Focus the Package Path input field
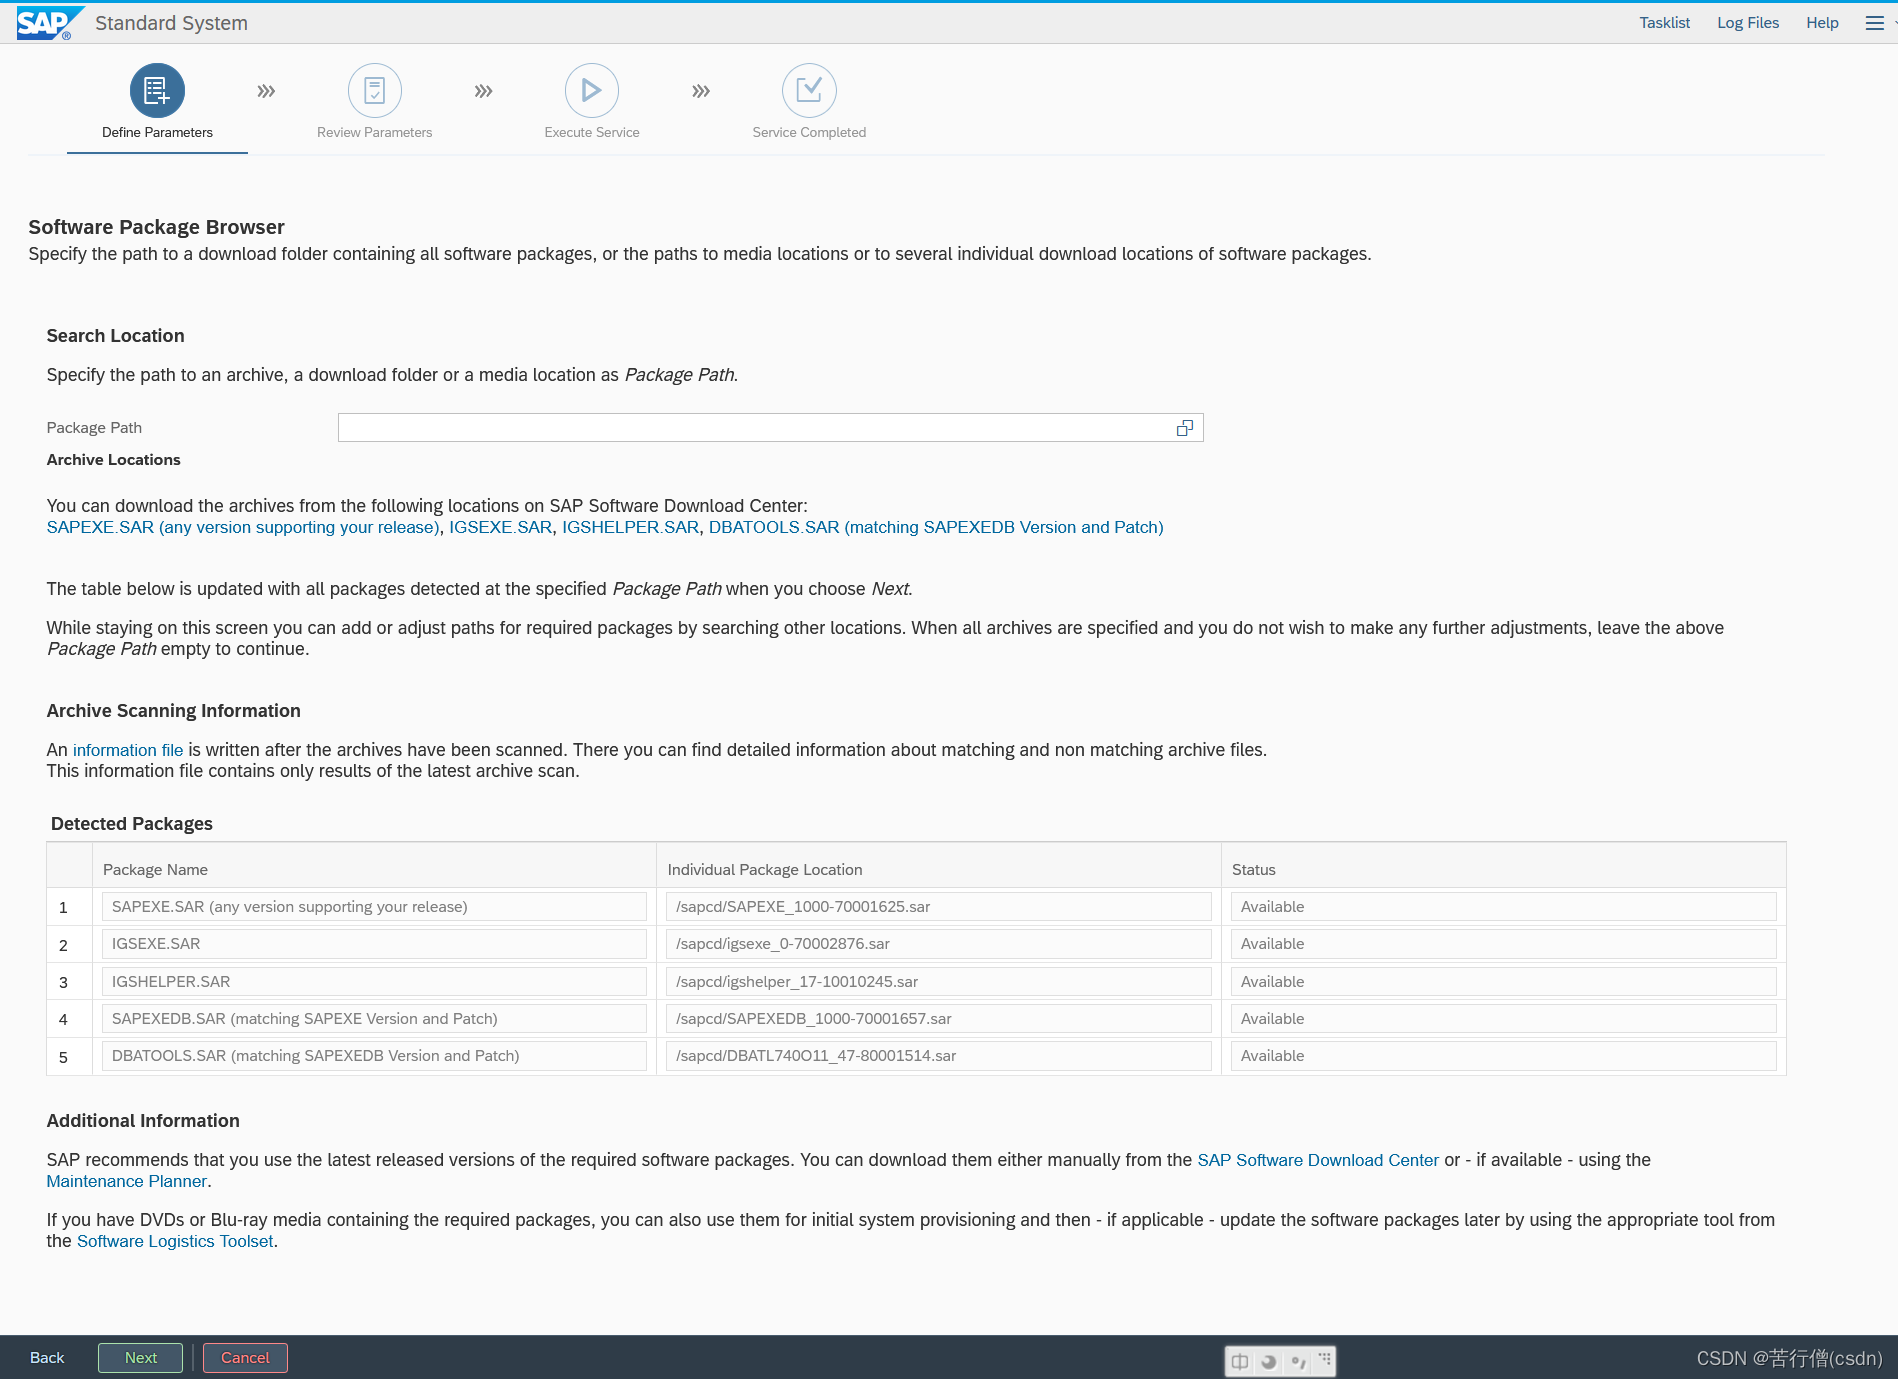Image resolution: width=1898 pixels, height=1379 pixels. coord(770,428)
